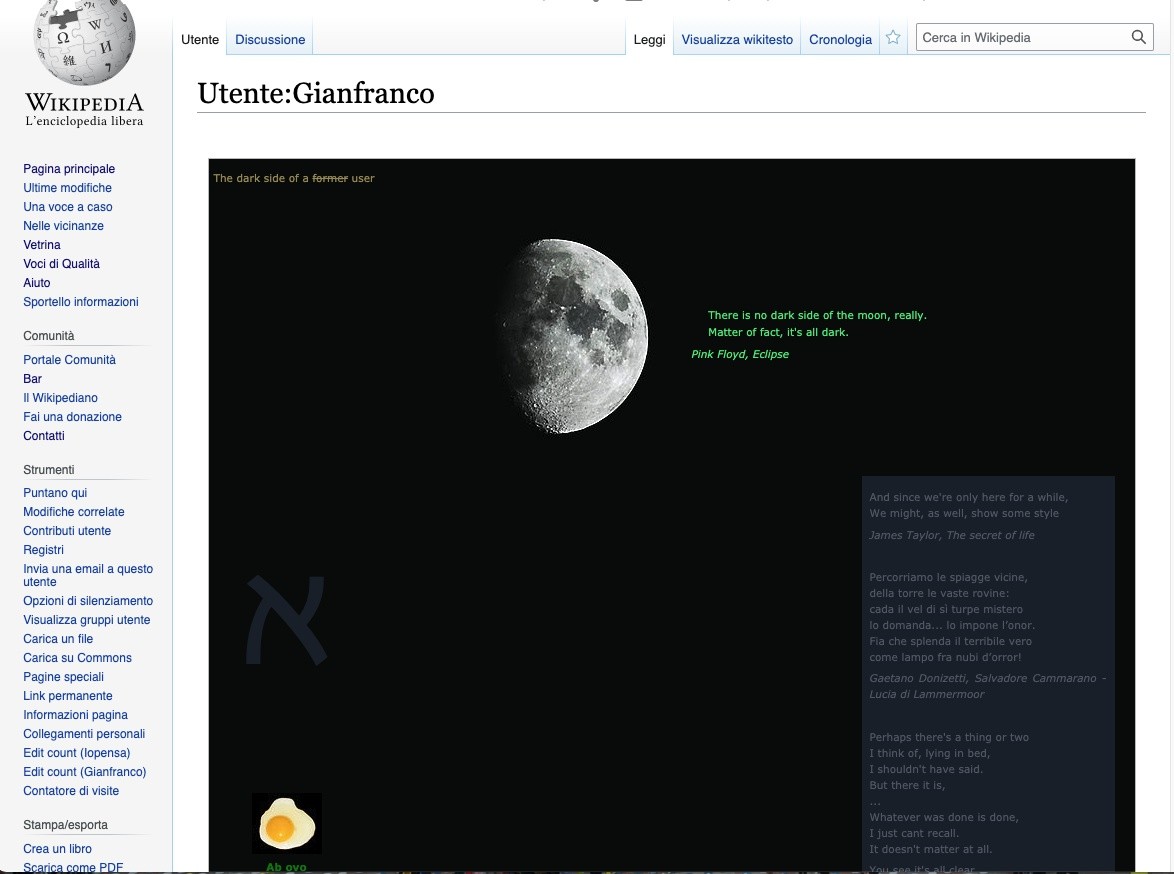Click Scarica come PDF link
Image resolution: width=1174 pixels, height=874 pixels.
[73, 867]
